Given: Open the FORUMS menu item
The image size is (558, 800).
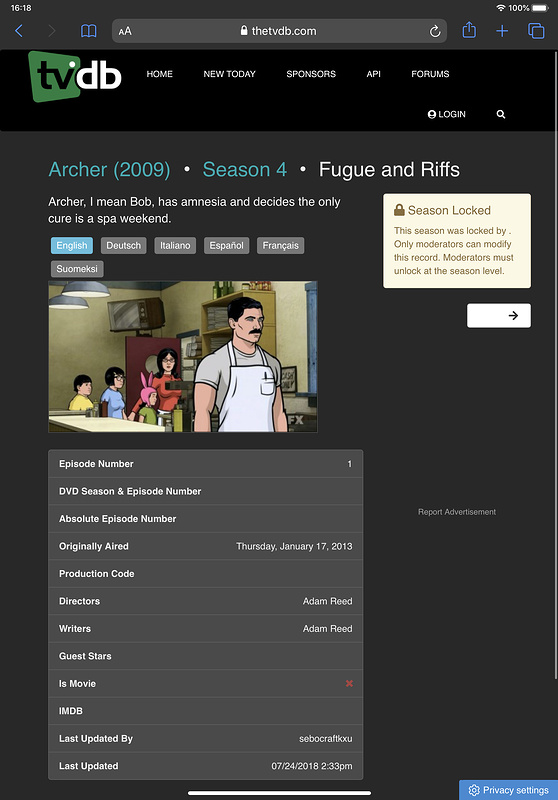Looking at the screenshot, I should coord(430,74).
